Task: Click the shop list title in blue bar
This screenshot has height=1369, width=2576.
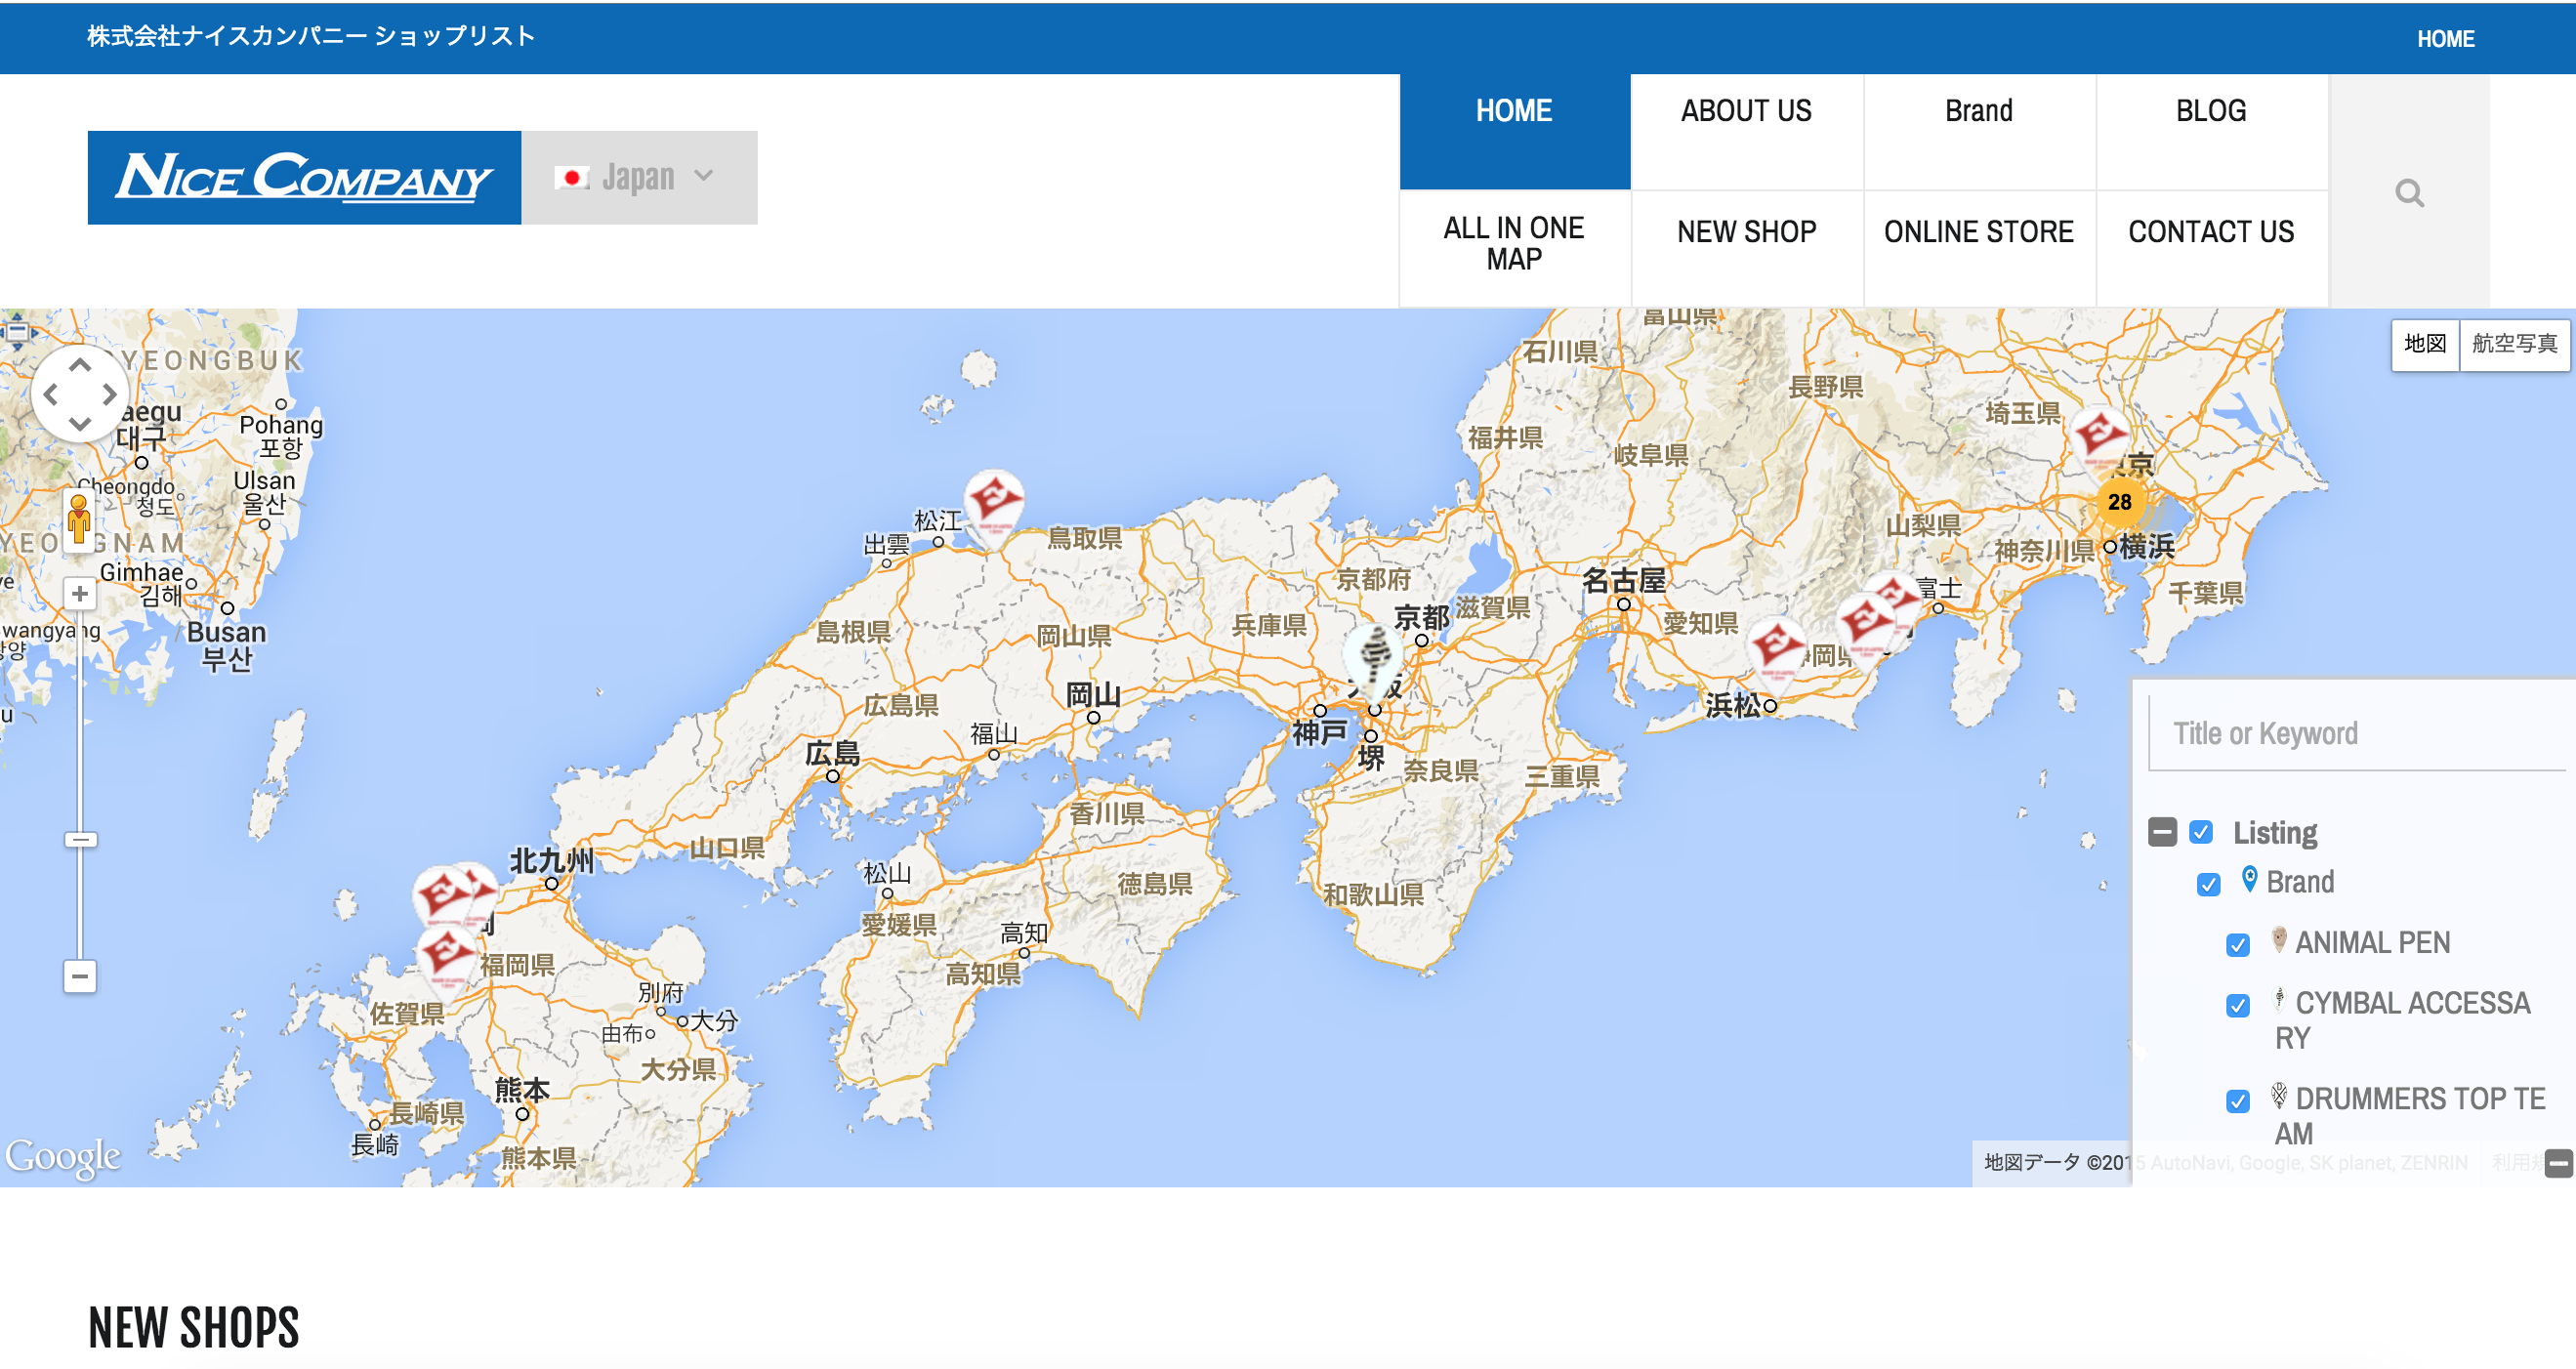Action: [311, 36]
